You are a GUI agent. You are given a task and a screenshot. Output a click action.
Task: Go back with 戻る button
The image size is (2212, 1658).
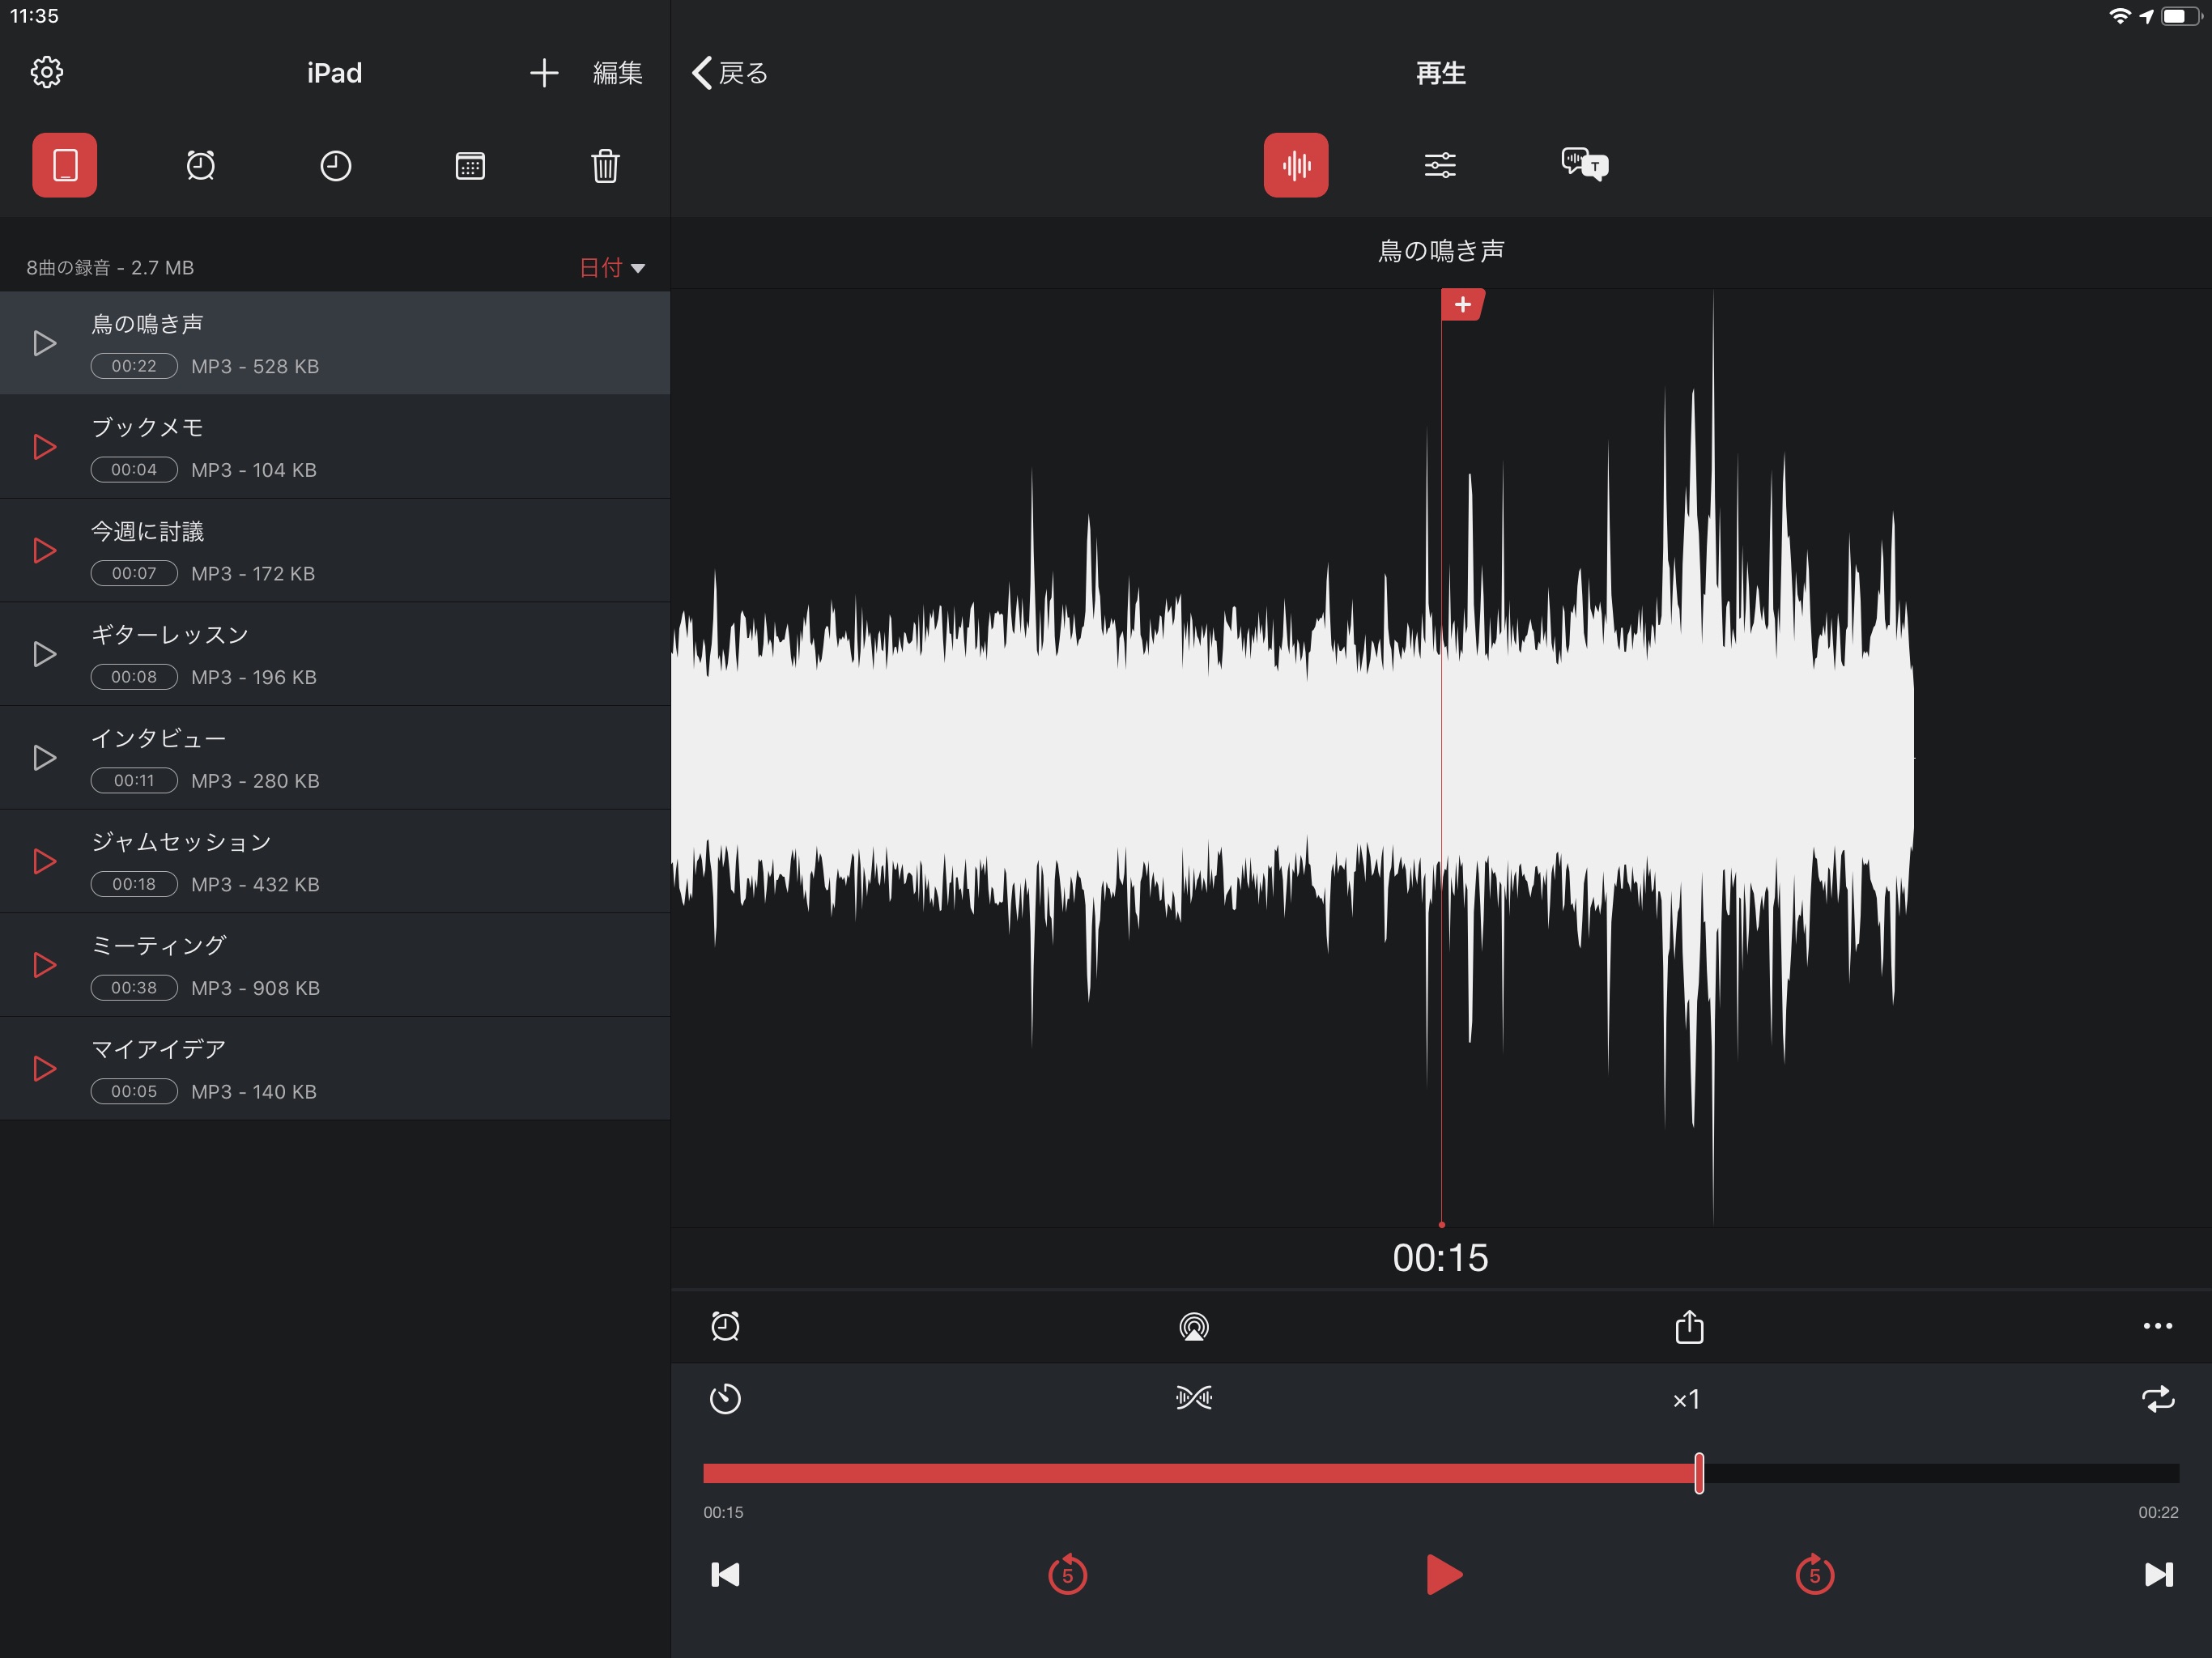coord(730,73)
